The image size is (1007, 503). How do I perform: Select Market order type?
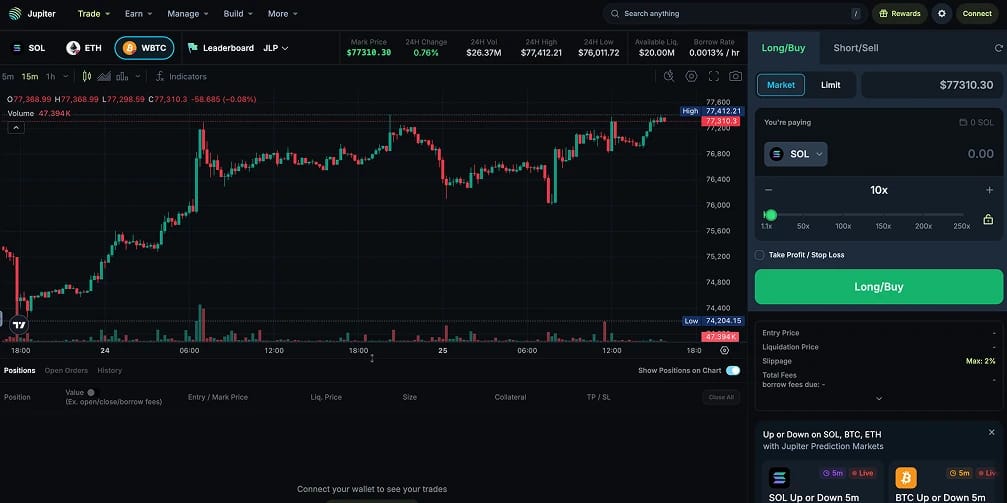click(x=781, y=85)
